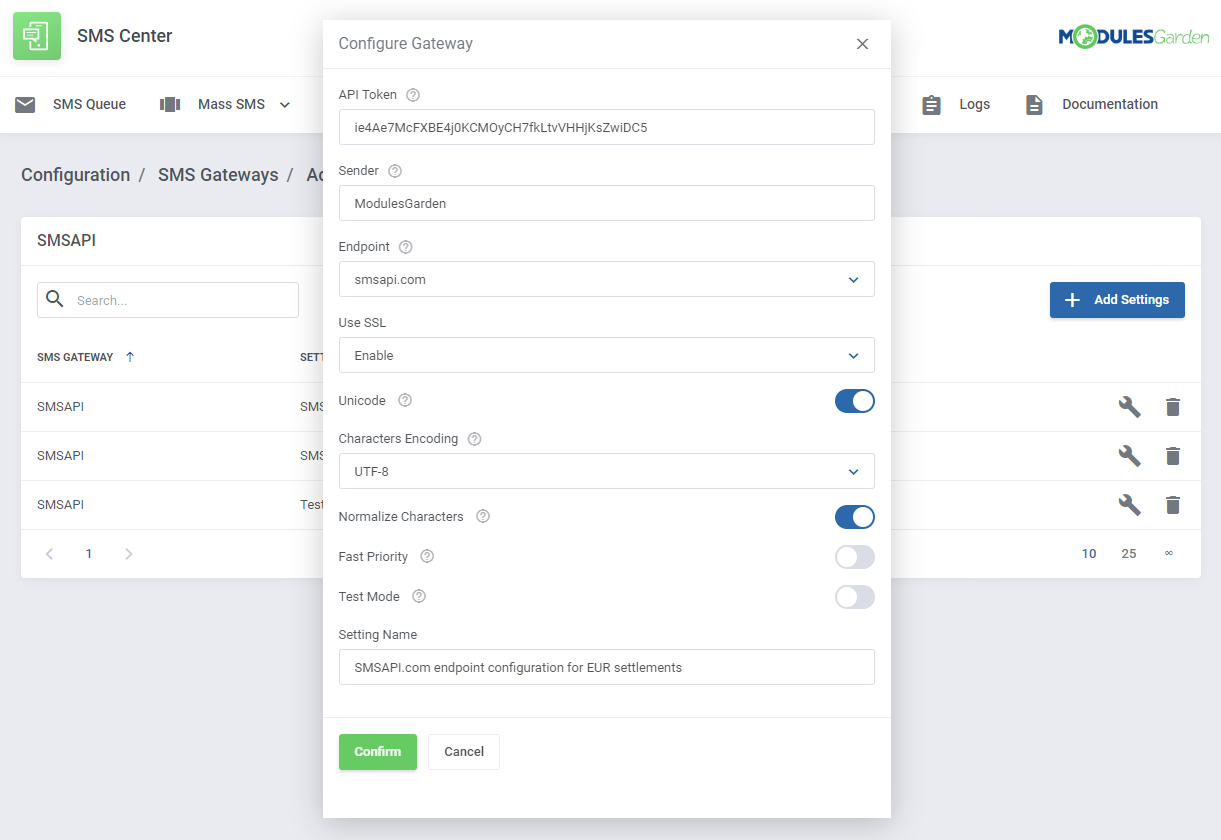Click the SMS Center green app logo
This screenshot has width=1221, height=840.
pos(36,35)
